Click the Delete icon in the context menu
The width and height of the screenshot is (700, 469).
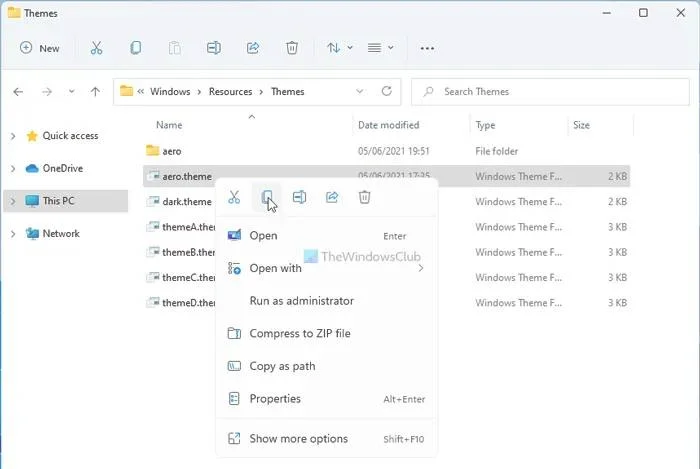pyautogui.click(x=364, y=197)
